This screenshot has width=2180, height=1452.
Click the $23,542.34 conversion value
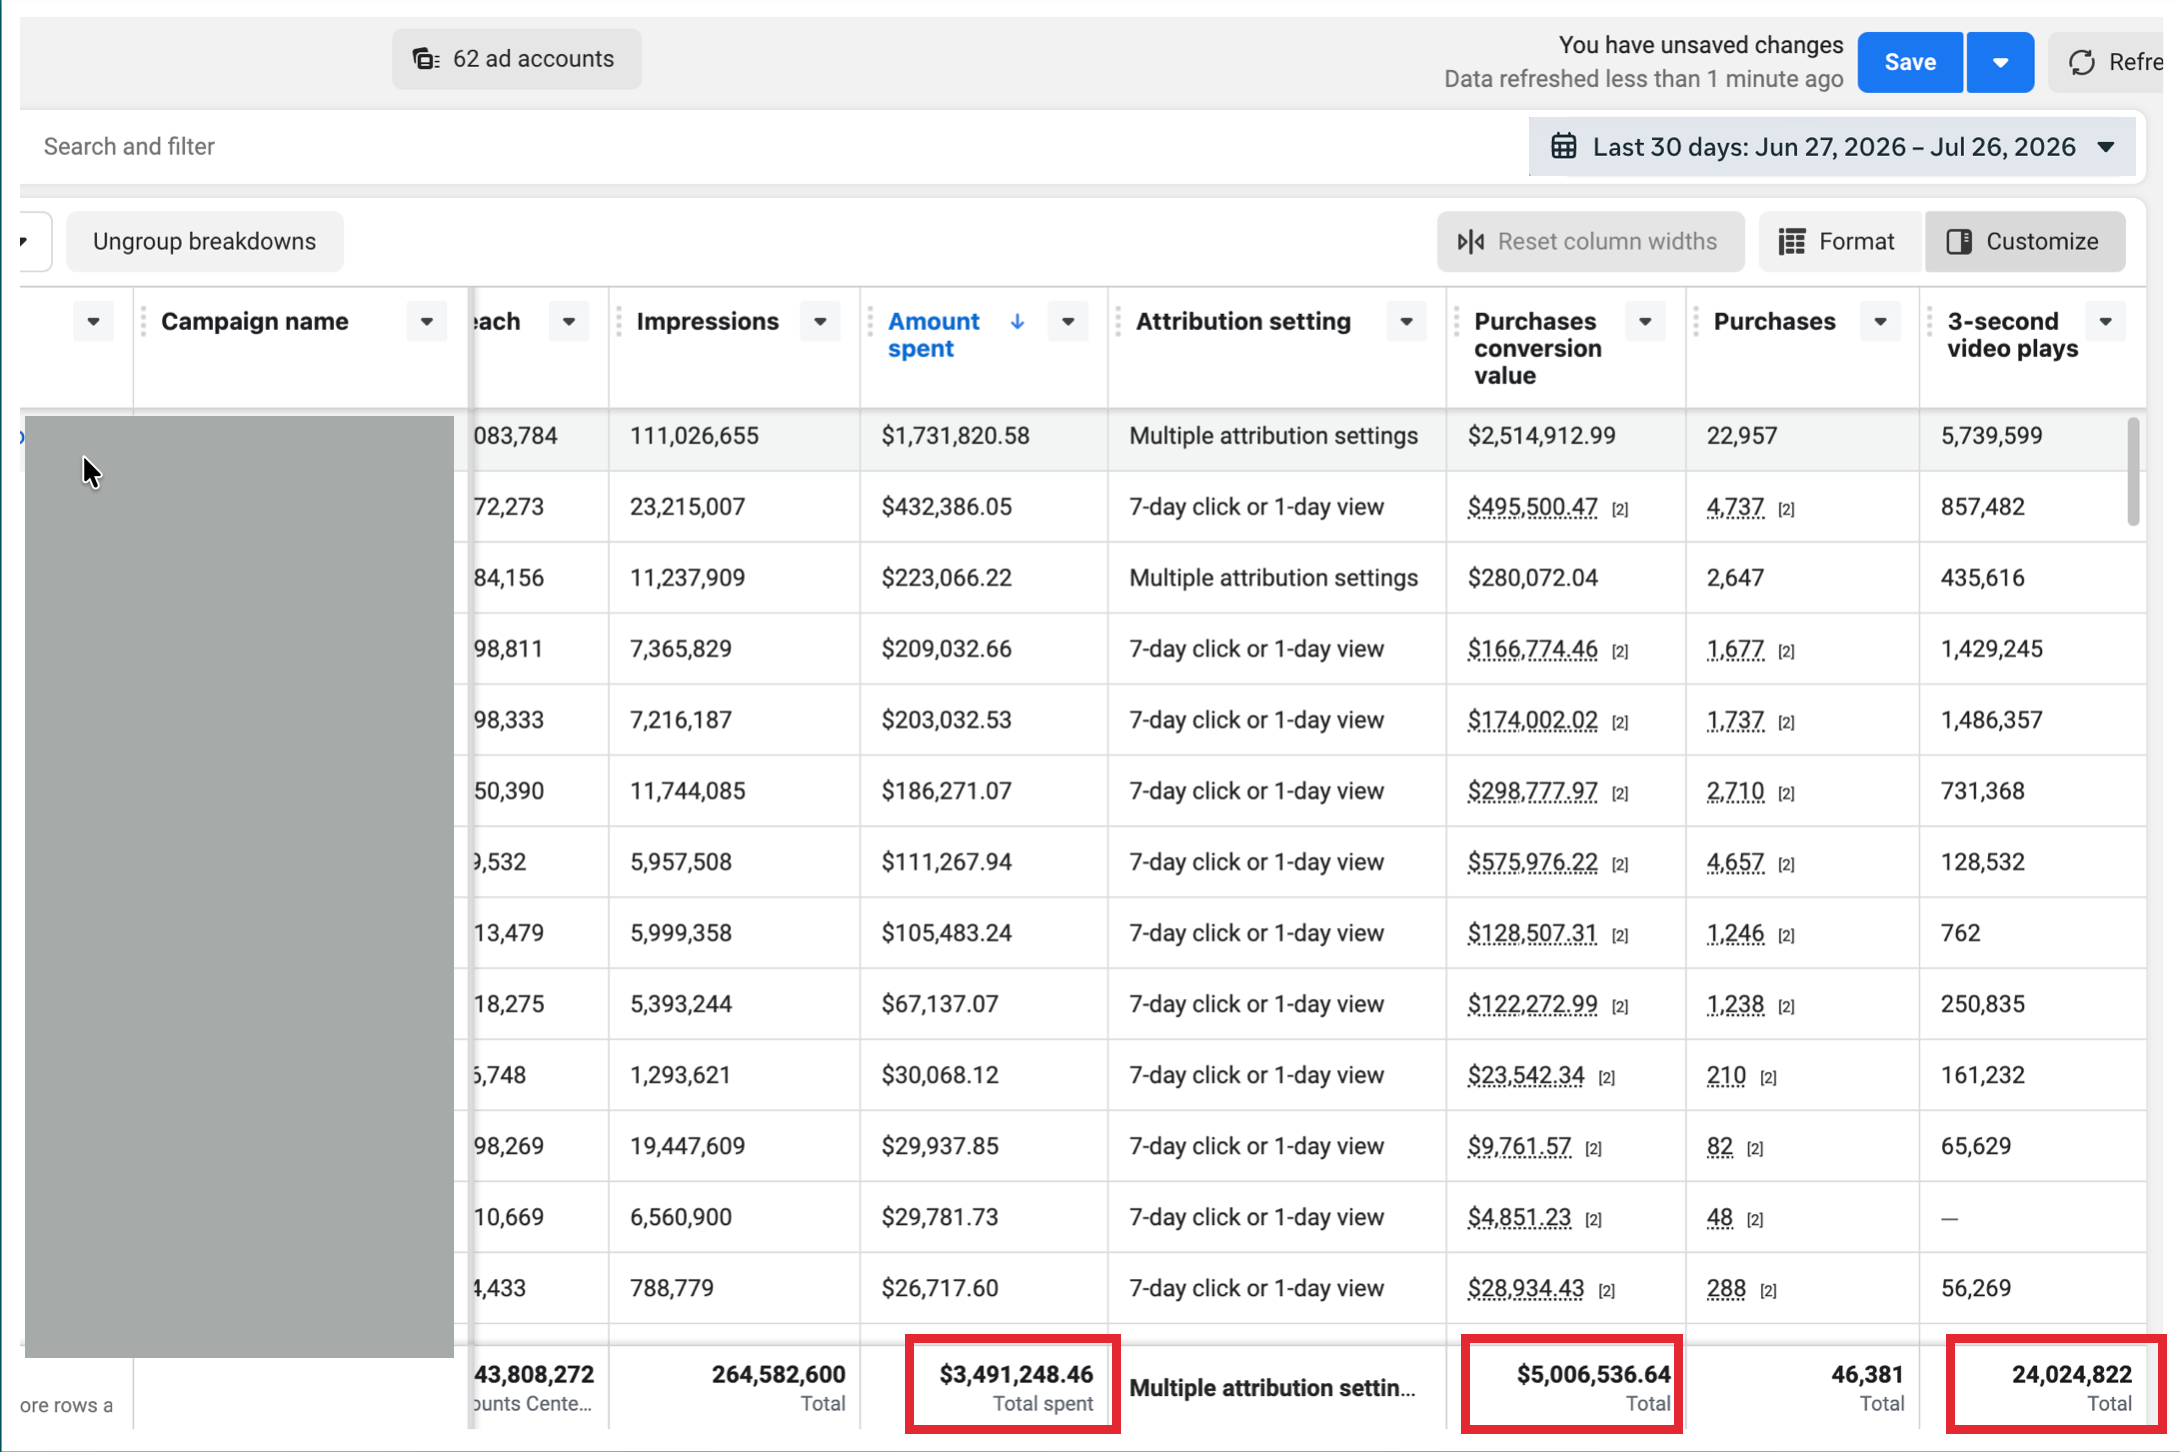pyautogui.click(x=1525, y=1075)
